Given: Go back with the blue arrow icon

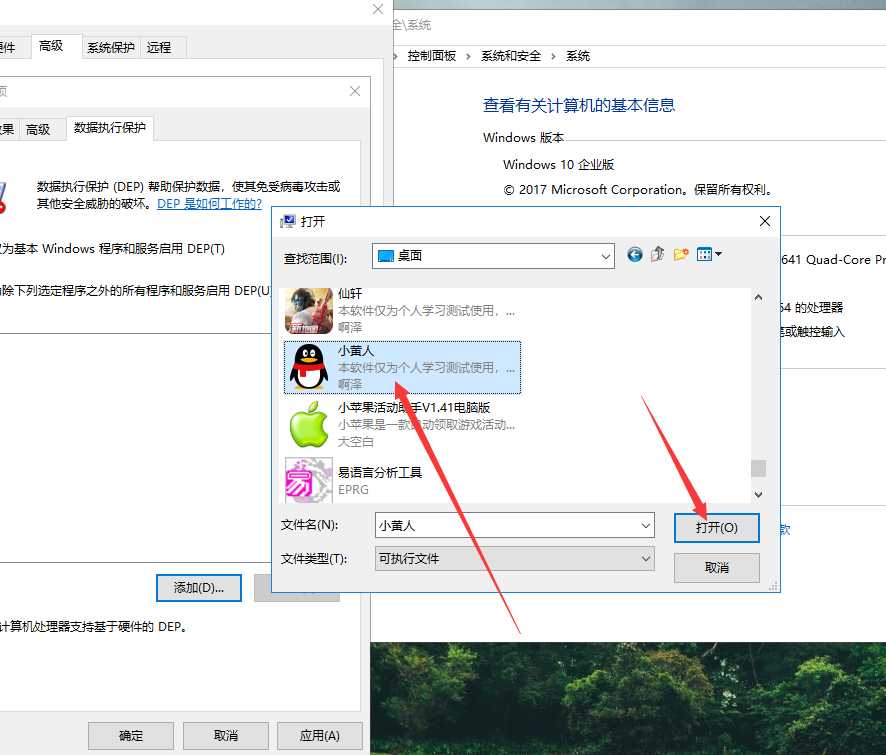Looking at the screenshot, I should pos(635,255).
